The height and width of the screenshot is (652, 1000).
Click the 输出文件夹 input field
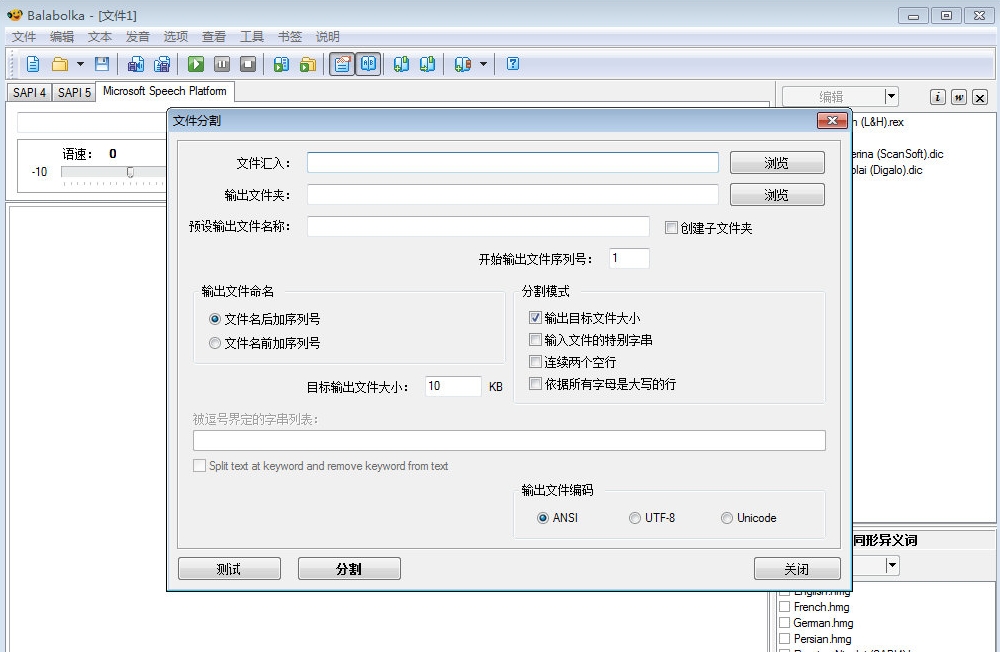point(513,195)
